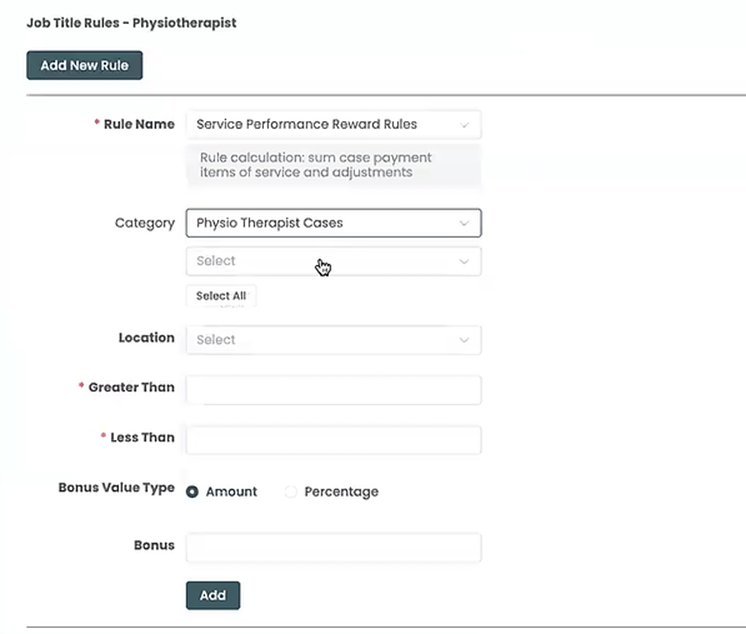The height and width of the screenshot is (634, 746).
Task: Open the Select dropdown below Category
Action: point(320,261)
